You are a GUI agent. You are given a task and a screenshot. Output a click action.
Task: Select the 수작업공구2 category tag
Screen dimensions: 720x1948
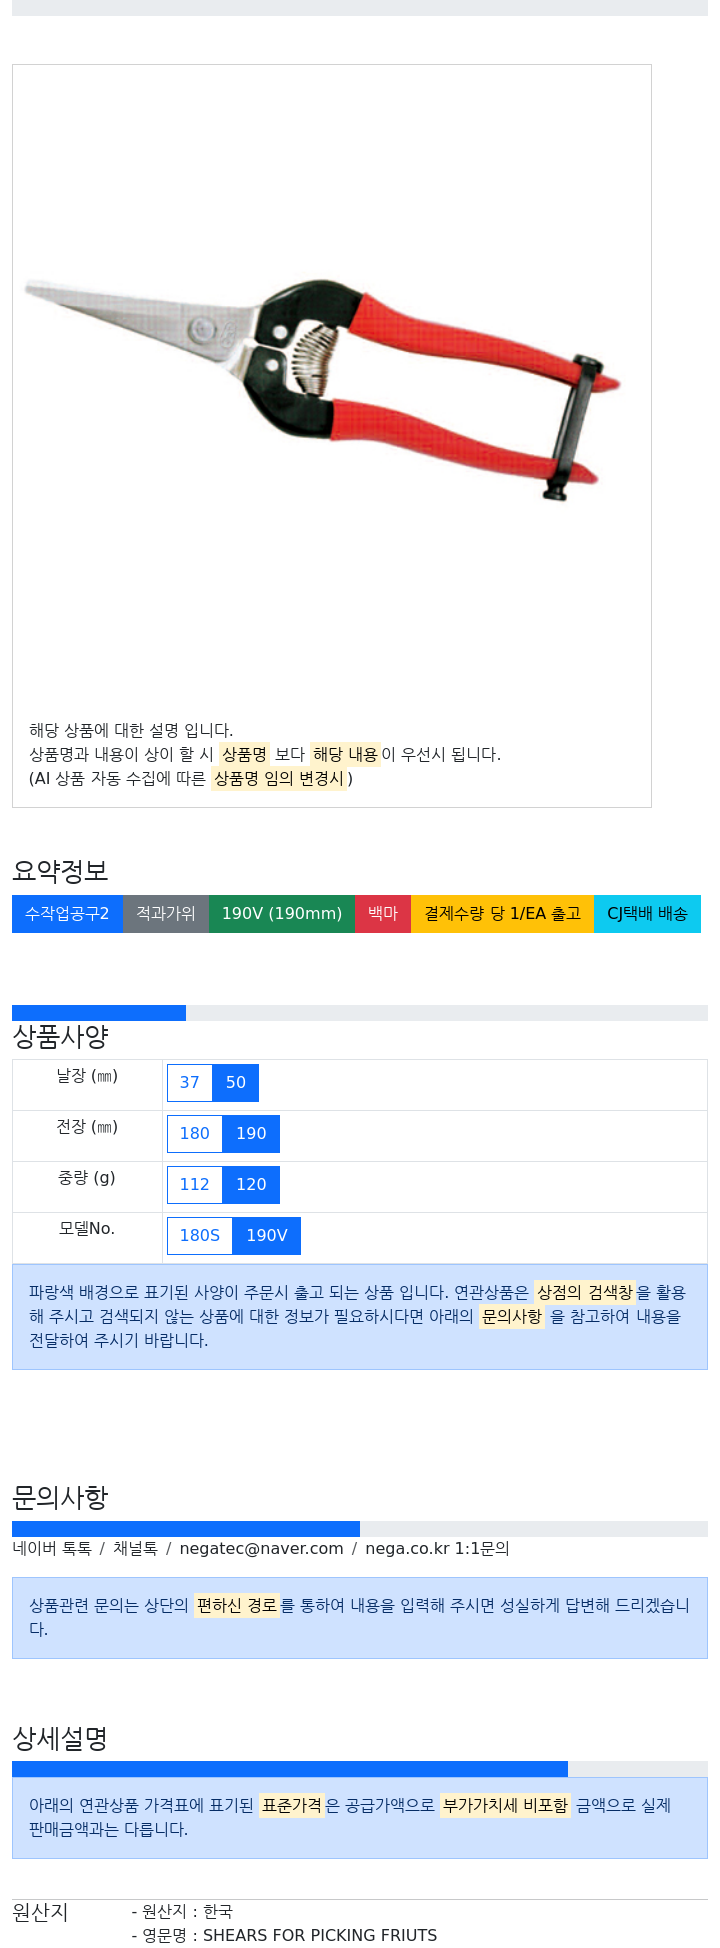67,914
